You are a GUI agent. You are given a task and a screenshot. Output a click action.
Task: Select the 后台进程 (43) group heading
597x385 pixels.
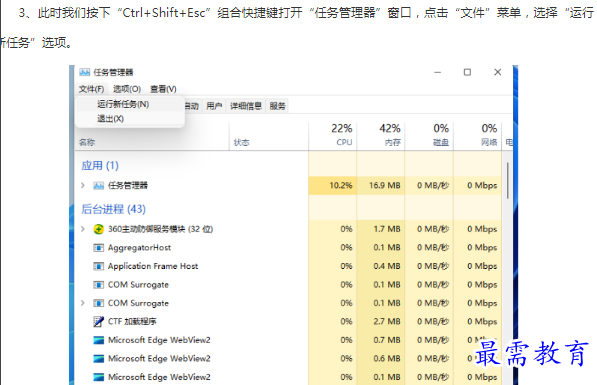(113, 209)
